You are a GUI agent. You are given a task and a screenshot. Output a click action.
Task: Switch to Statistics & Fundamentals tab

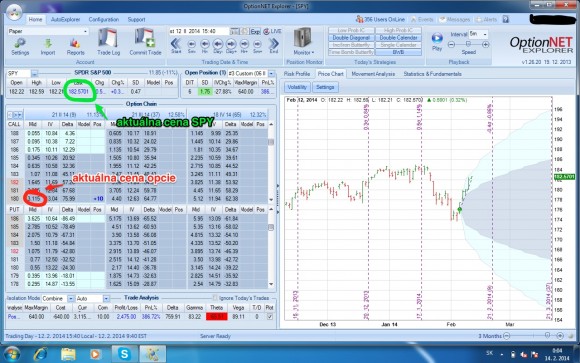[x=433, y=74]
